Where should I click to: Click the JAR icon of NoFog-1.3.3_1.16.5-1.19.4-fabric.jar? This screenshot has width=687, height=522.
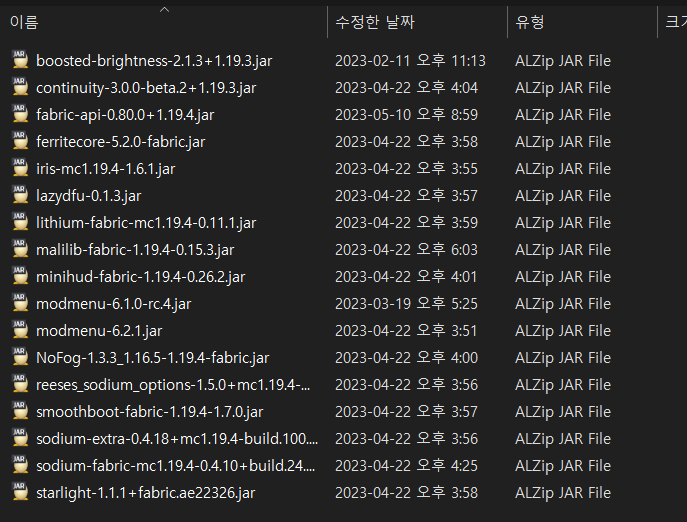pos(20,357)
